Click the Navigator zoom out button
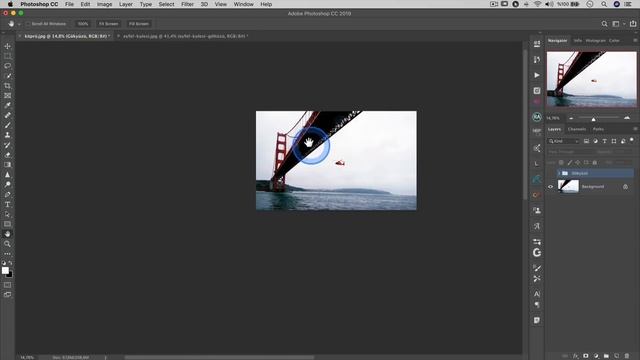Image resolution: width=640 pixels, height=360 pixels. click(571, 118)
